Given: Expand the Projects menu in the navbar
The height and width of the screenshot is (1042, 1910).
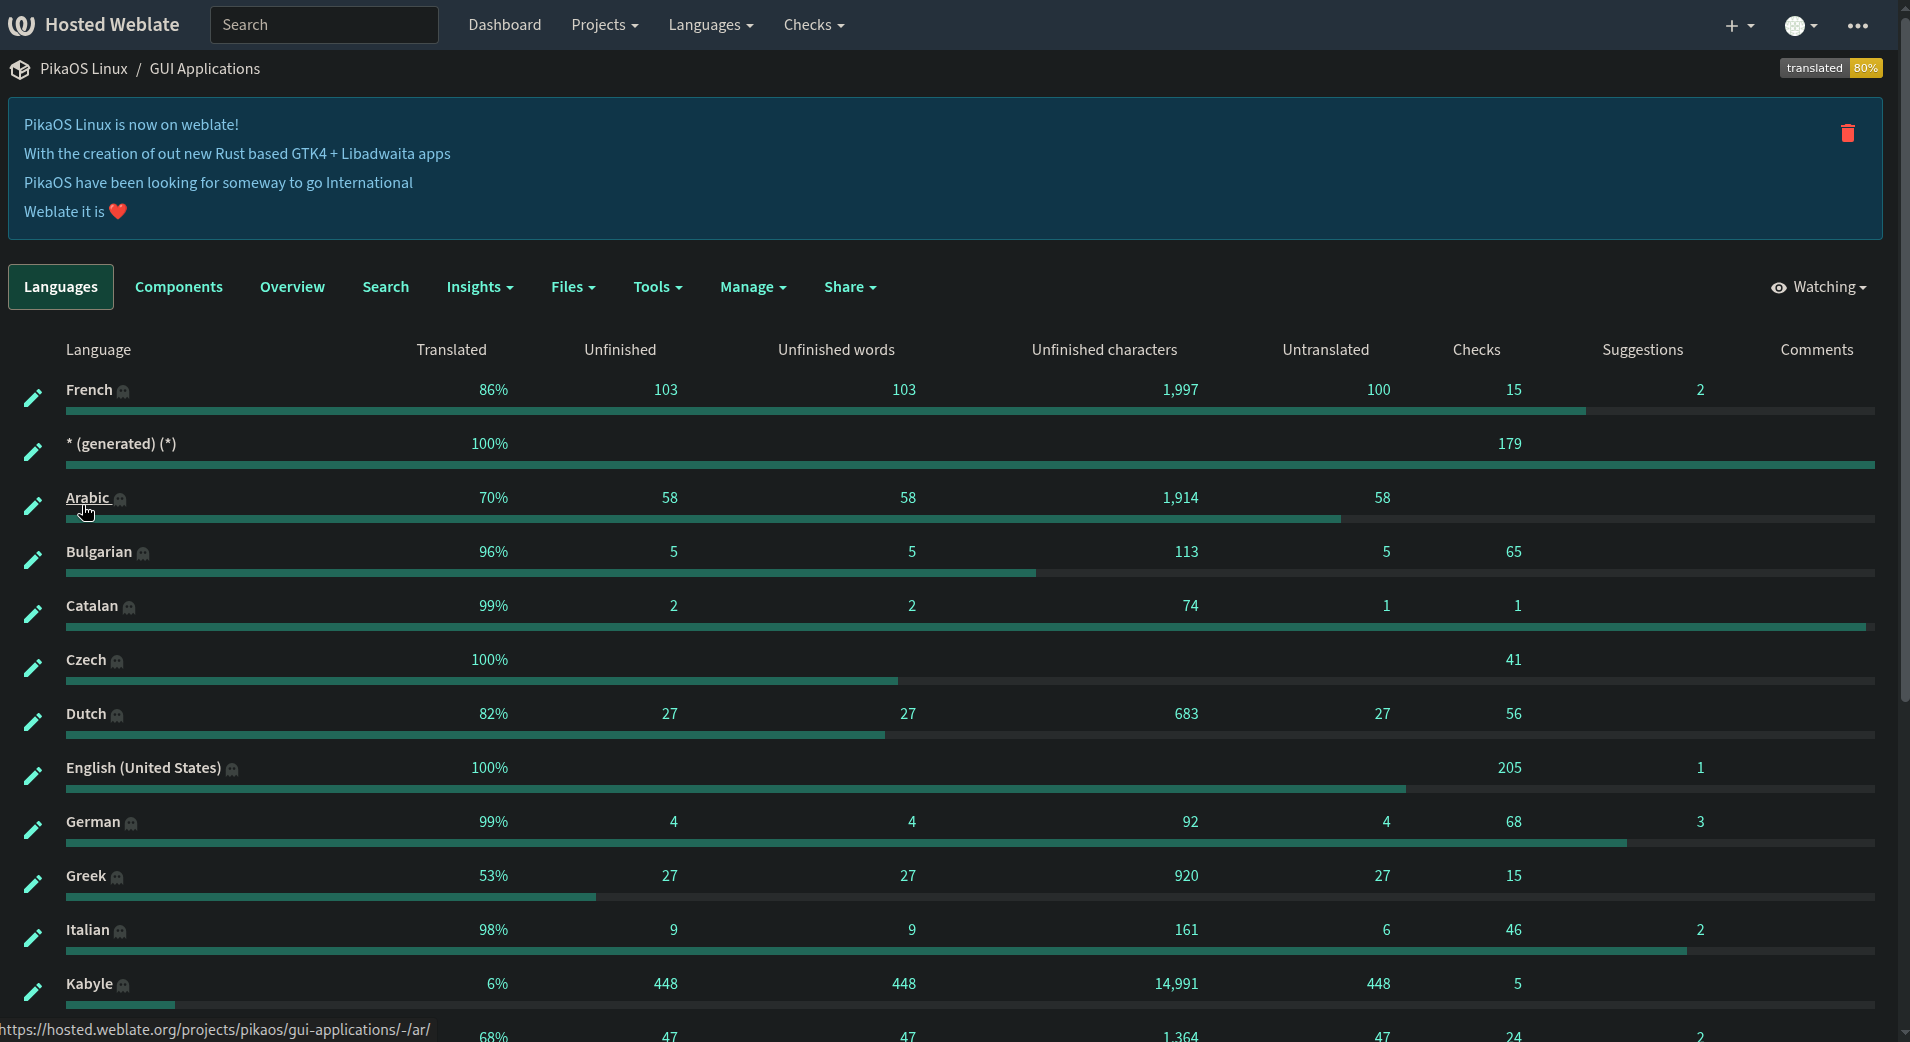Looking at the screenshot, I should click(604, 25).
